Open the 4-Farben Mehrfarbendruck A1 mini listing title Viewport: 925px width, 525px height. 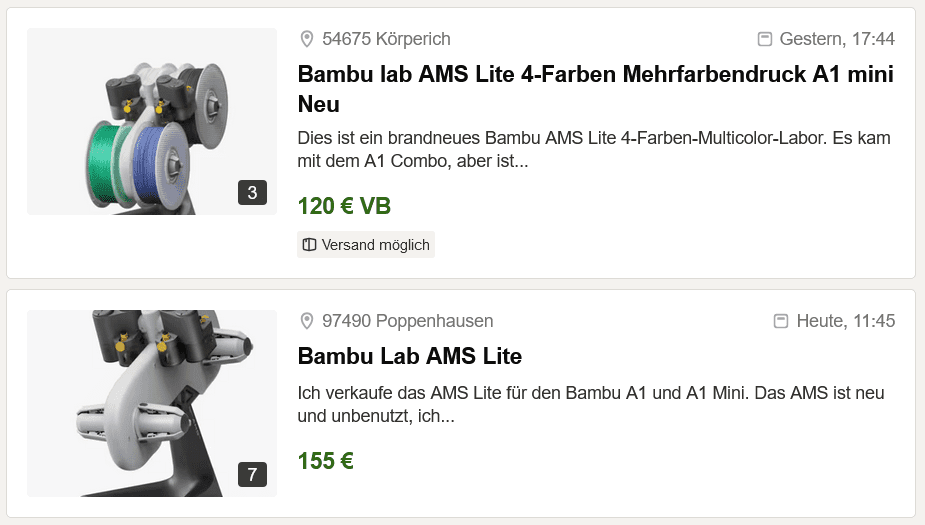595,89
